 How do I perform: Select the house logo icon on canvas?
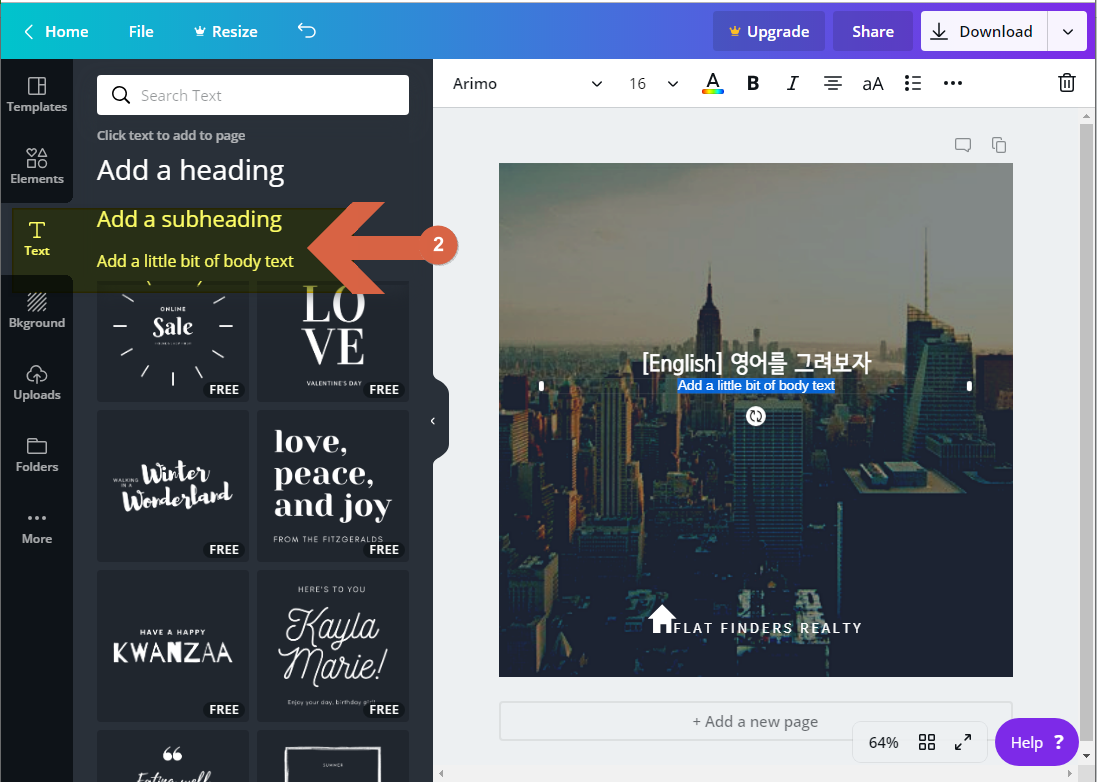coord(661,620)
